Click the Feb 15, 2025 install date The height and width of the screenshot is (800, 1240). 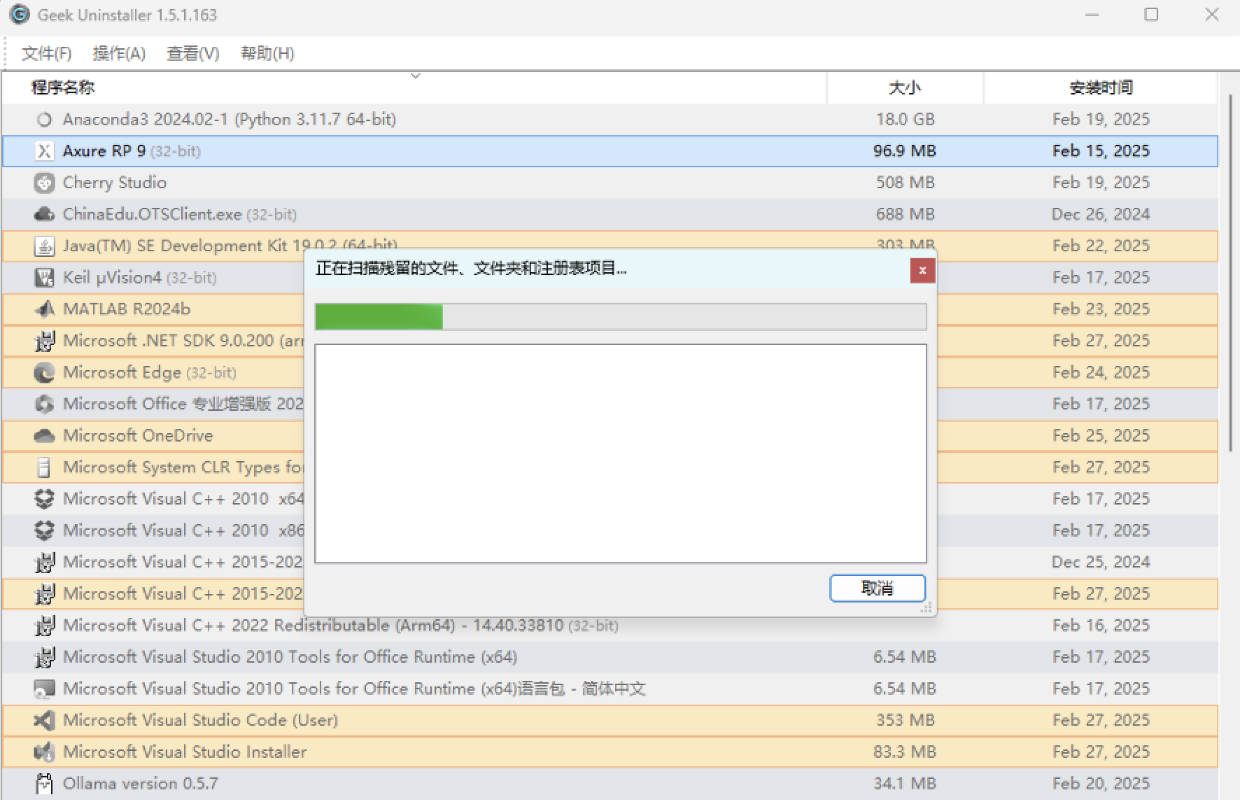1101,151
